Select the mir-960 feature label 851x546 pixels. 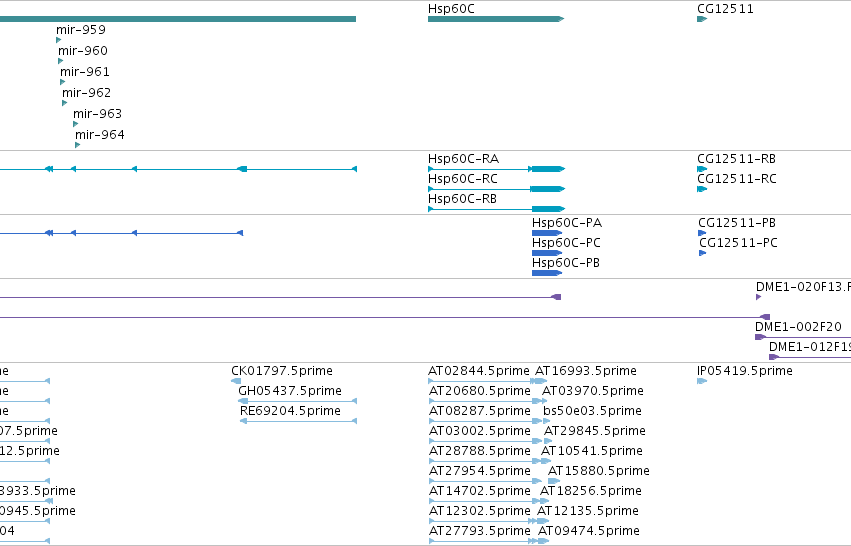(x=83, y=50)
